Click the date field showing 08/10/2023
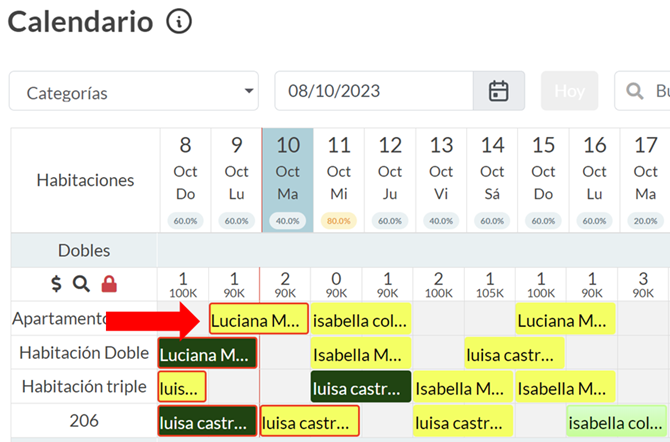This screenshot has height=442, width=670. 373,92
